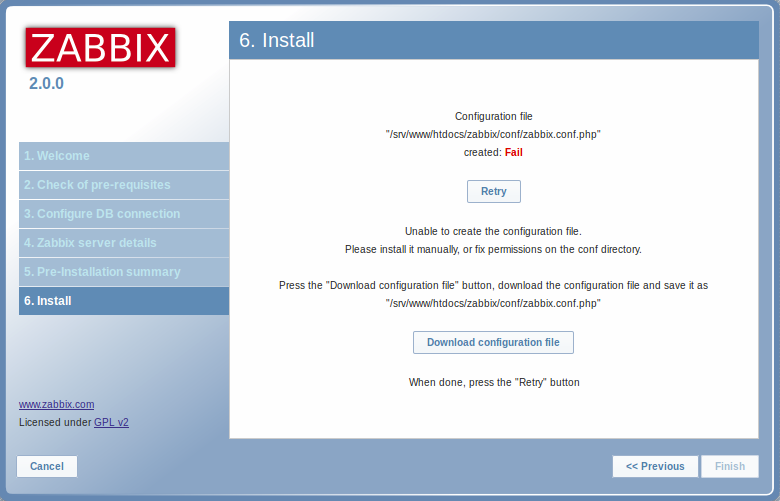Click the ZABBIX logo
Image resolution: width=780 pixels, height=501 pixels.
click(x=100, y=47)
